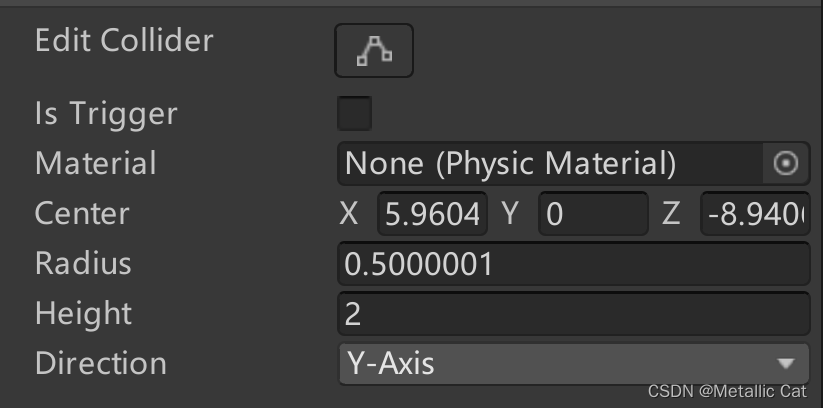Open the Direction Y-Axis dropdown
The image size is (823, 408).
click(560, 362)
